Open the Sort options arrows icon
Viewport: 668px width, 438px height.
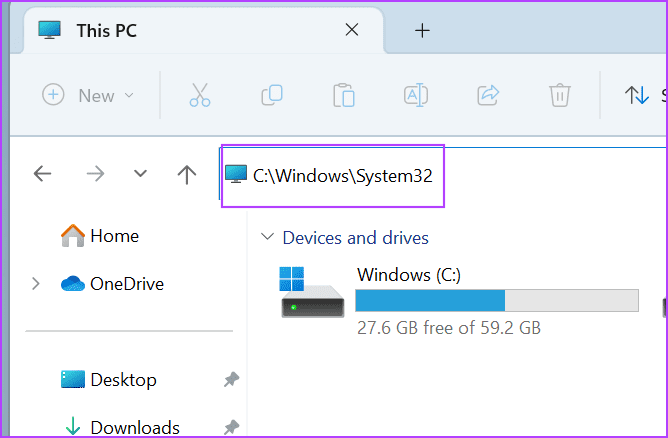(x=637, y=95)
